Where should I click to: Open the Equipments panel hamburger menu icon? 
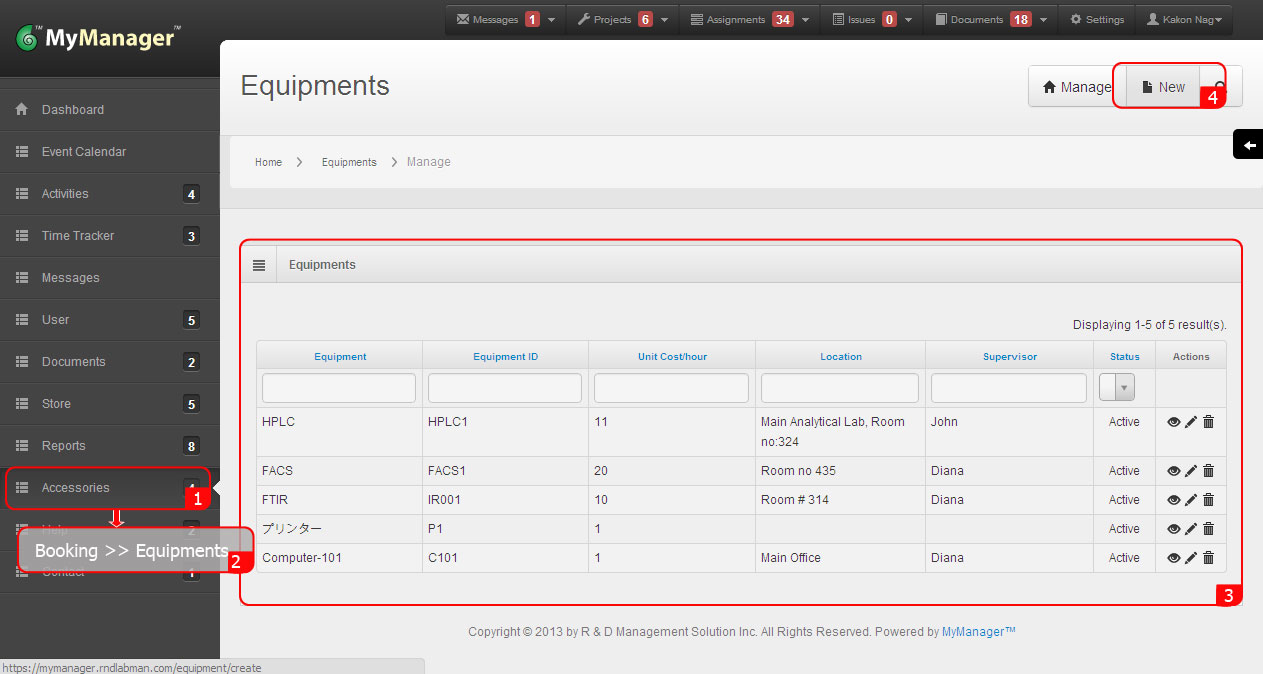point(258,263)
